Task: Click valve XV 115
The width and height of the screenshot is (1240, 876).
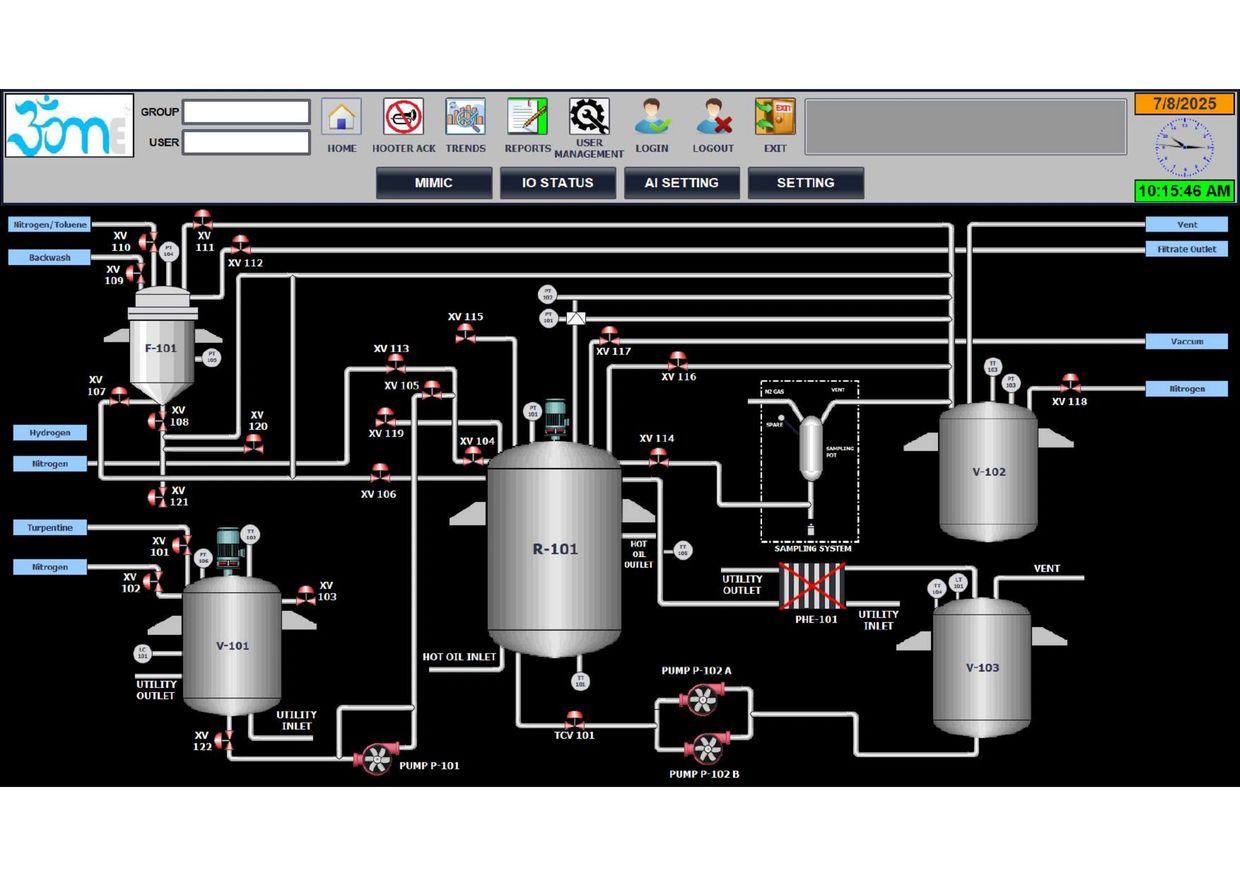Action: coord(465,333)
